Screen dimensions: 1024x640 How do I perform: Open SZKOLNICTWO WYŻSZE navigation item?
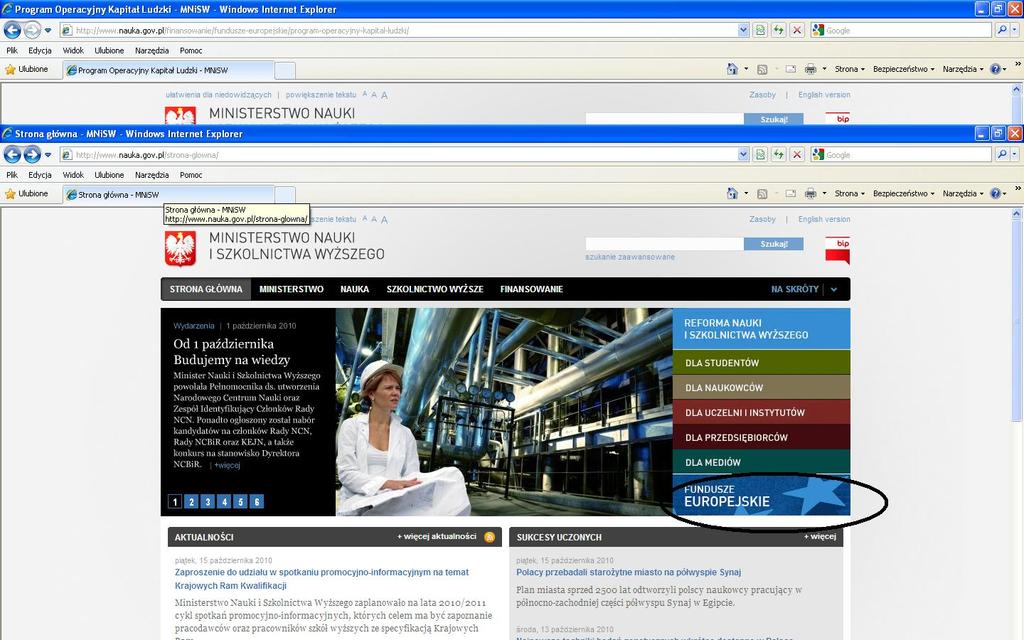[x=435, y=289]
